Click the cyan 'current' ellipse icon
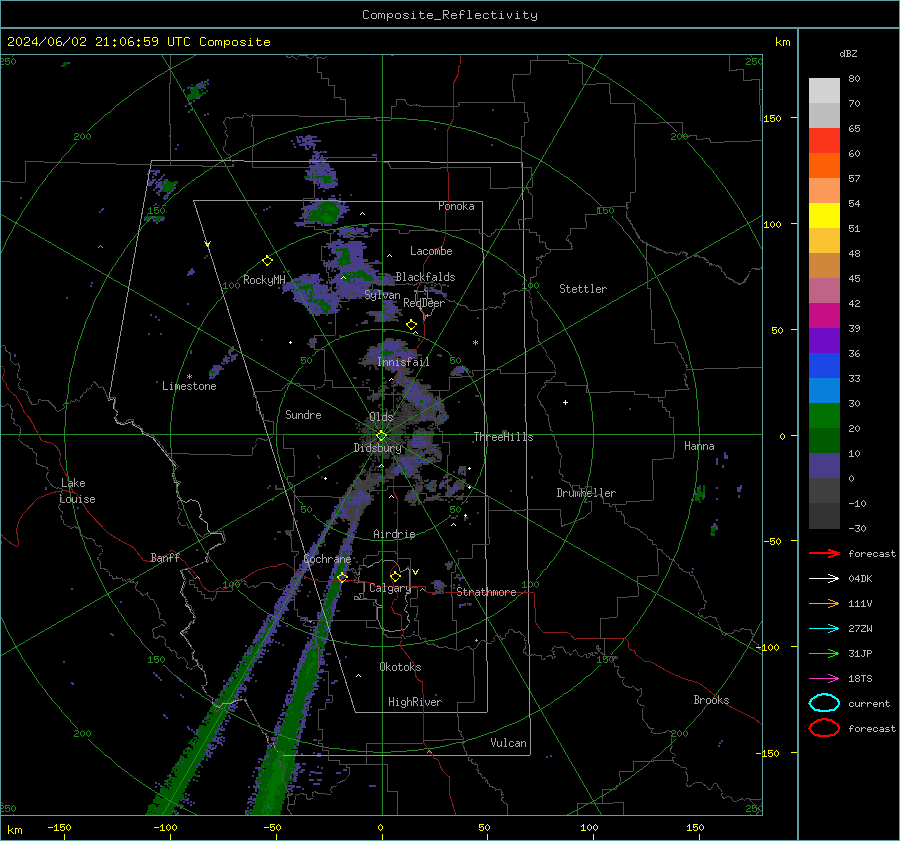The height and width of the screenshot is (841, 900). (824, 703)
